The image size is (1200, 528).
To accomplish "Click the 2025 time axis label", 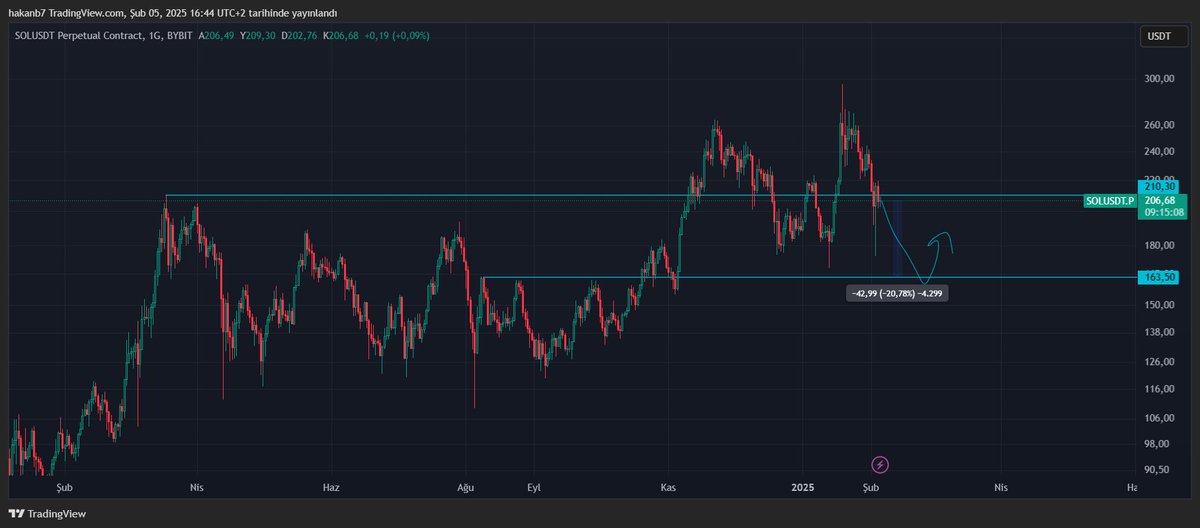I will click(804, 487).
